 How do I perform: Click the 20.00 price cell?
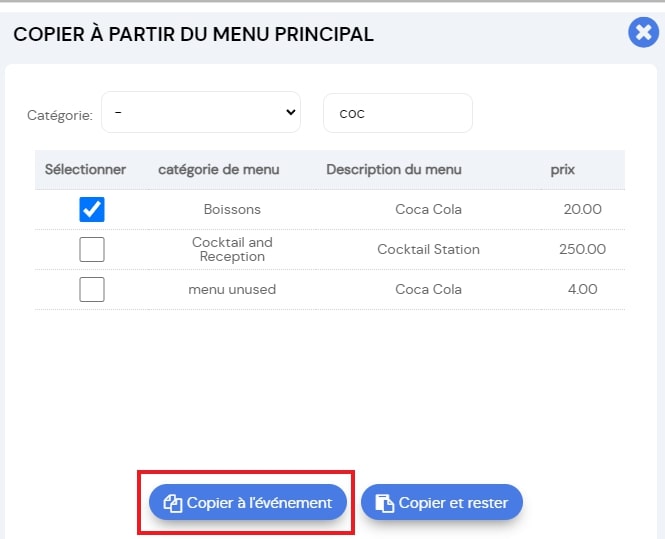(x=582, y=209)
